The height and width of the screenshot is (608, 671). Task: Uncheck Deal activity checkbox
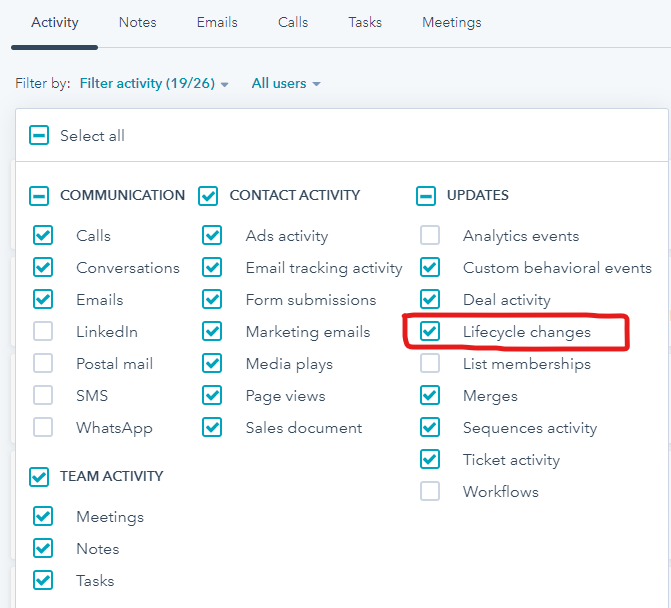pyautogui.click(x=430, y=299)
